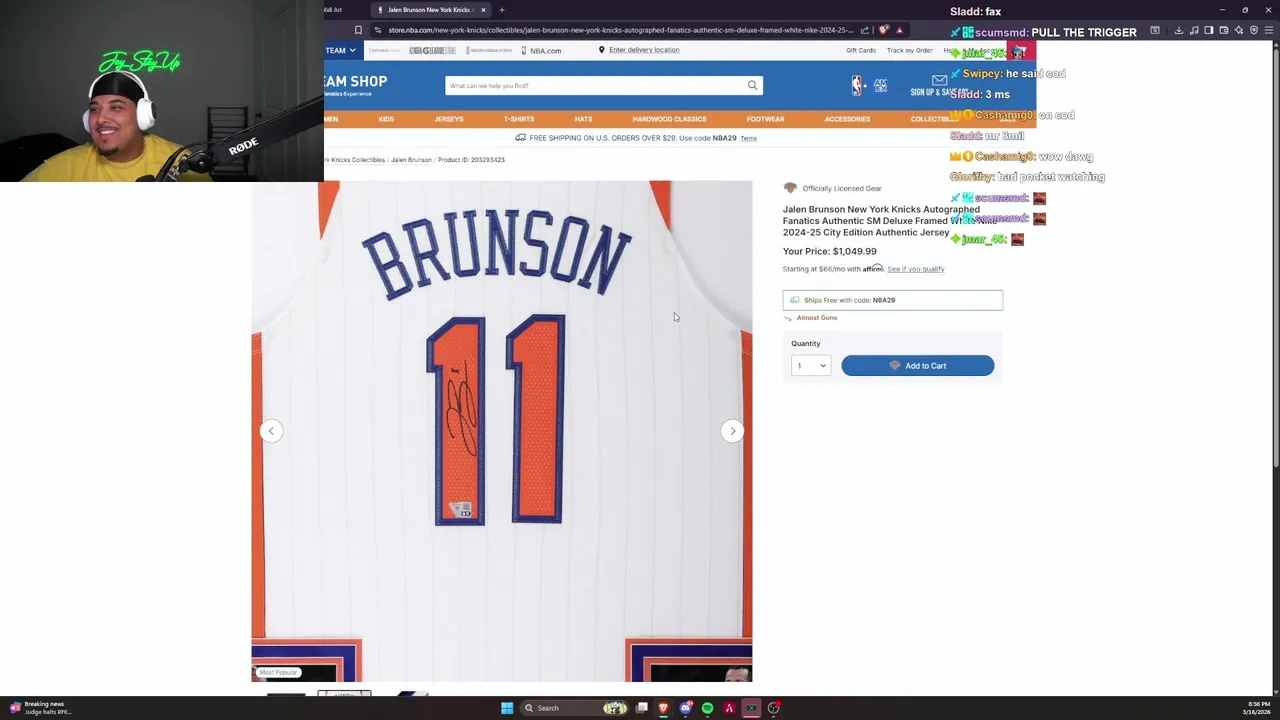Open Spotify from the taskbar

click(x=707, y=708)
